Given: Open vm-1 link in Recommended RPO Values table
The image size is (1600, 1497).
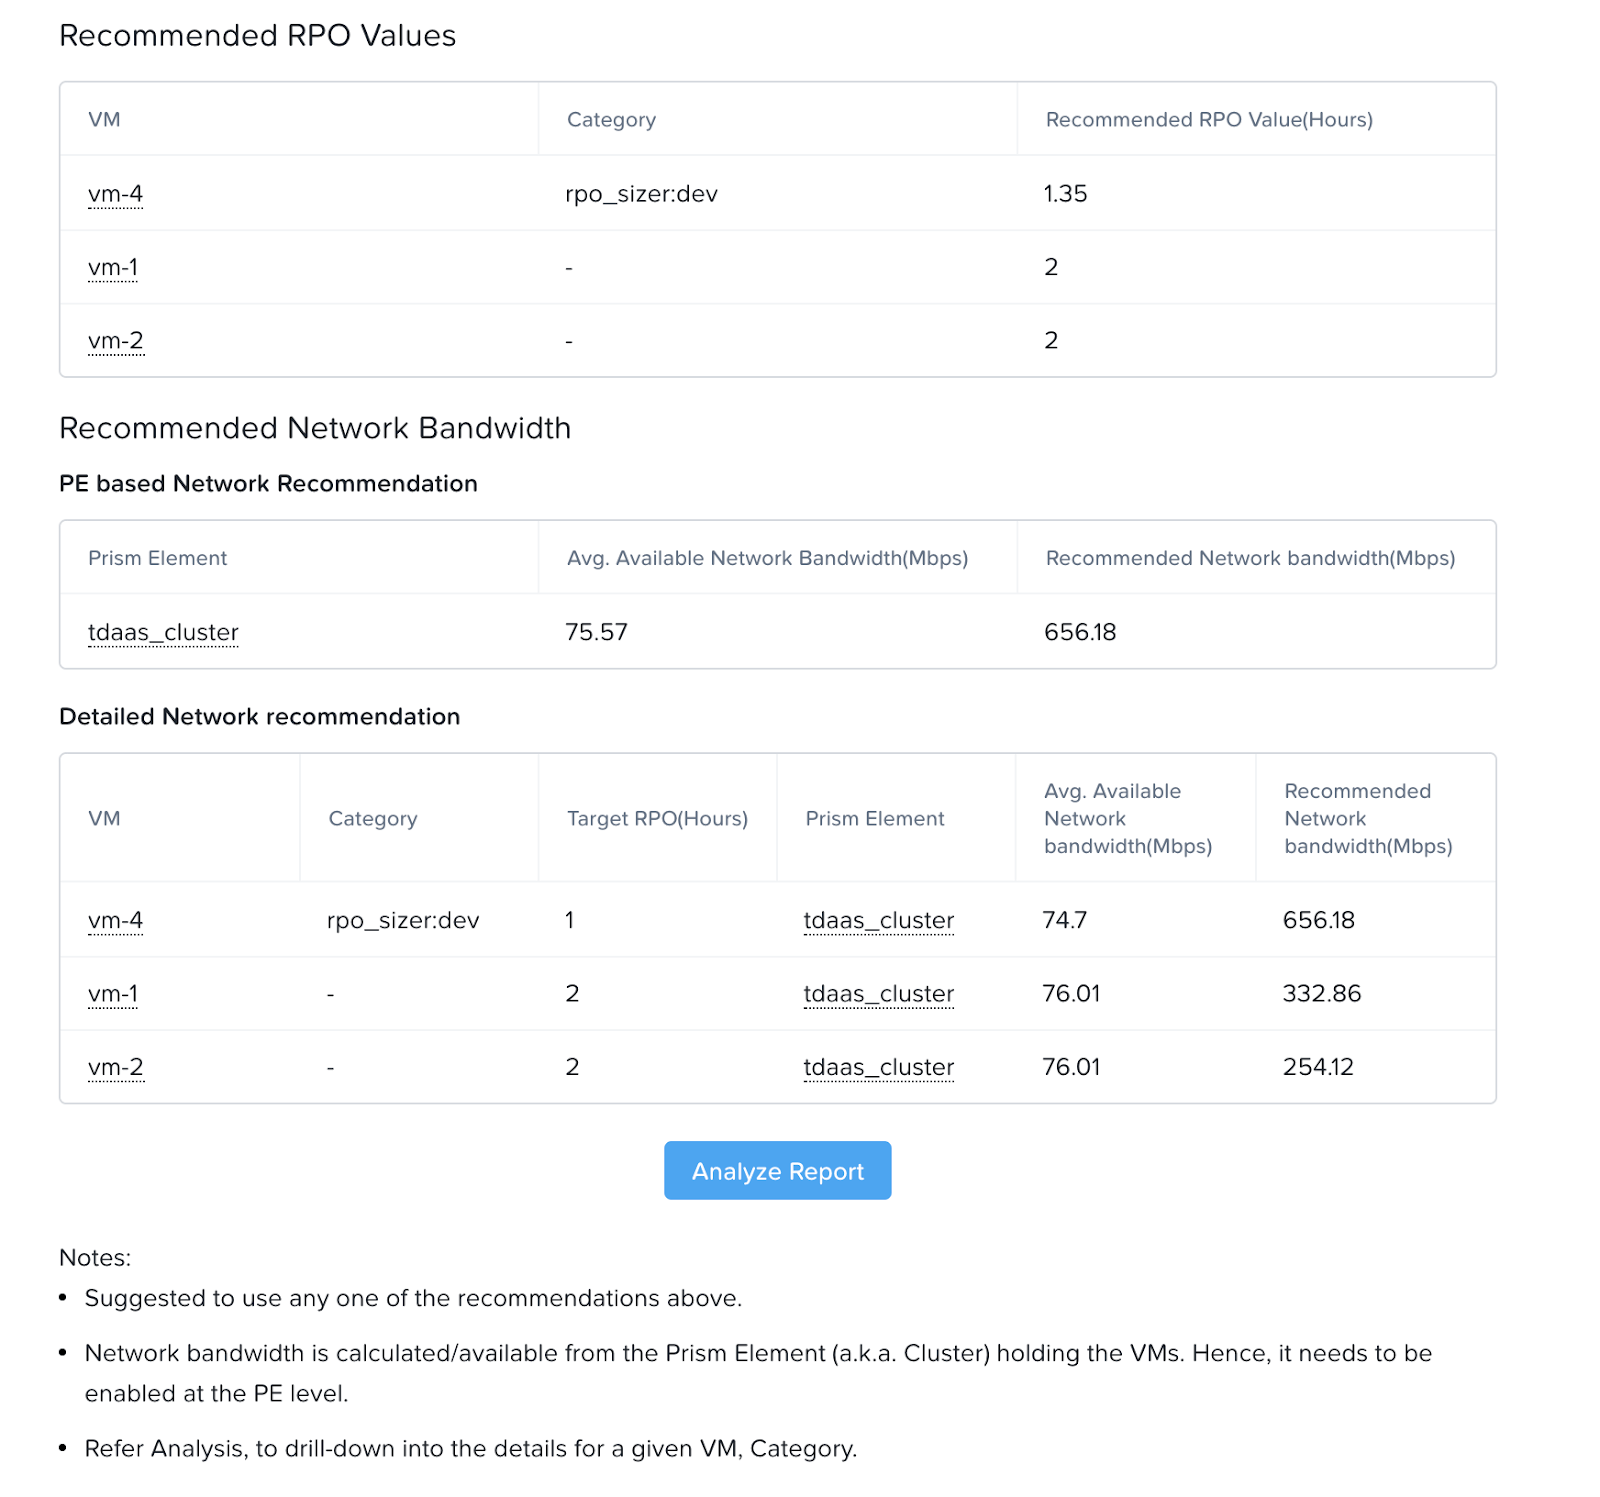Looking at the screenshot, I should tap(113, 268).
